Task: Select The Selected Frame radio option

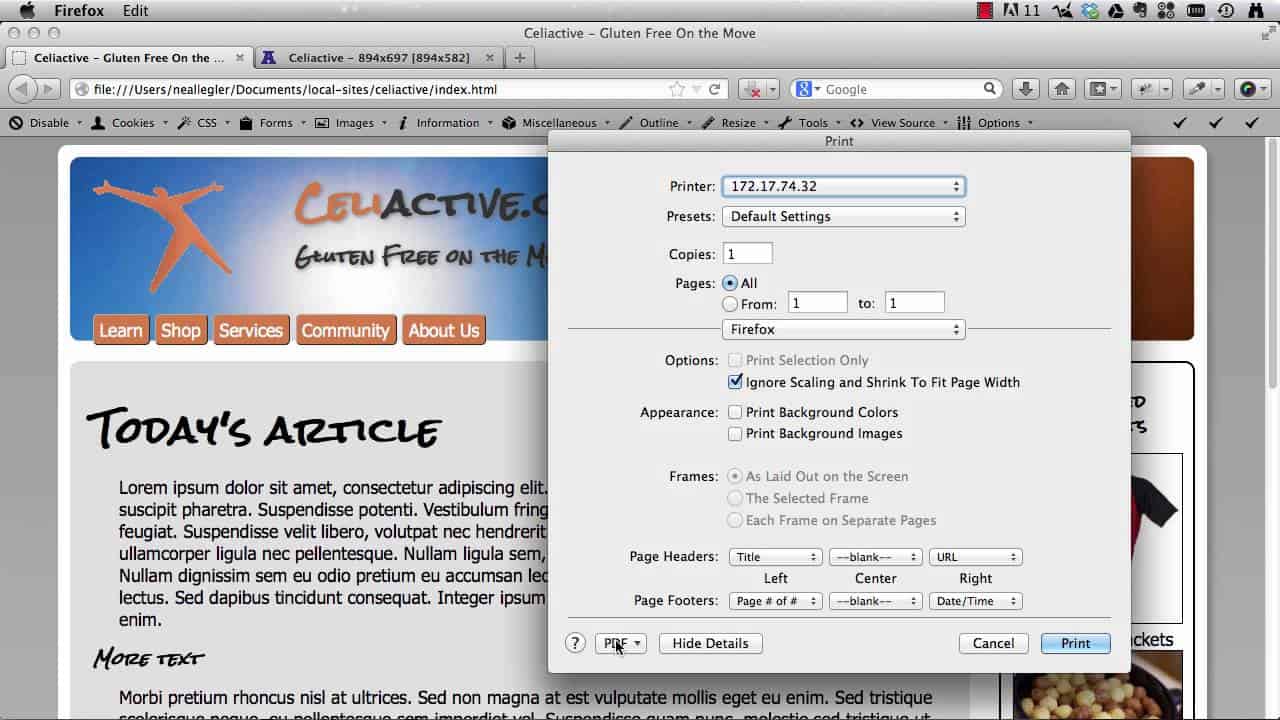Action: tap(735, 498)
